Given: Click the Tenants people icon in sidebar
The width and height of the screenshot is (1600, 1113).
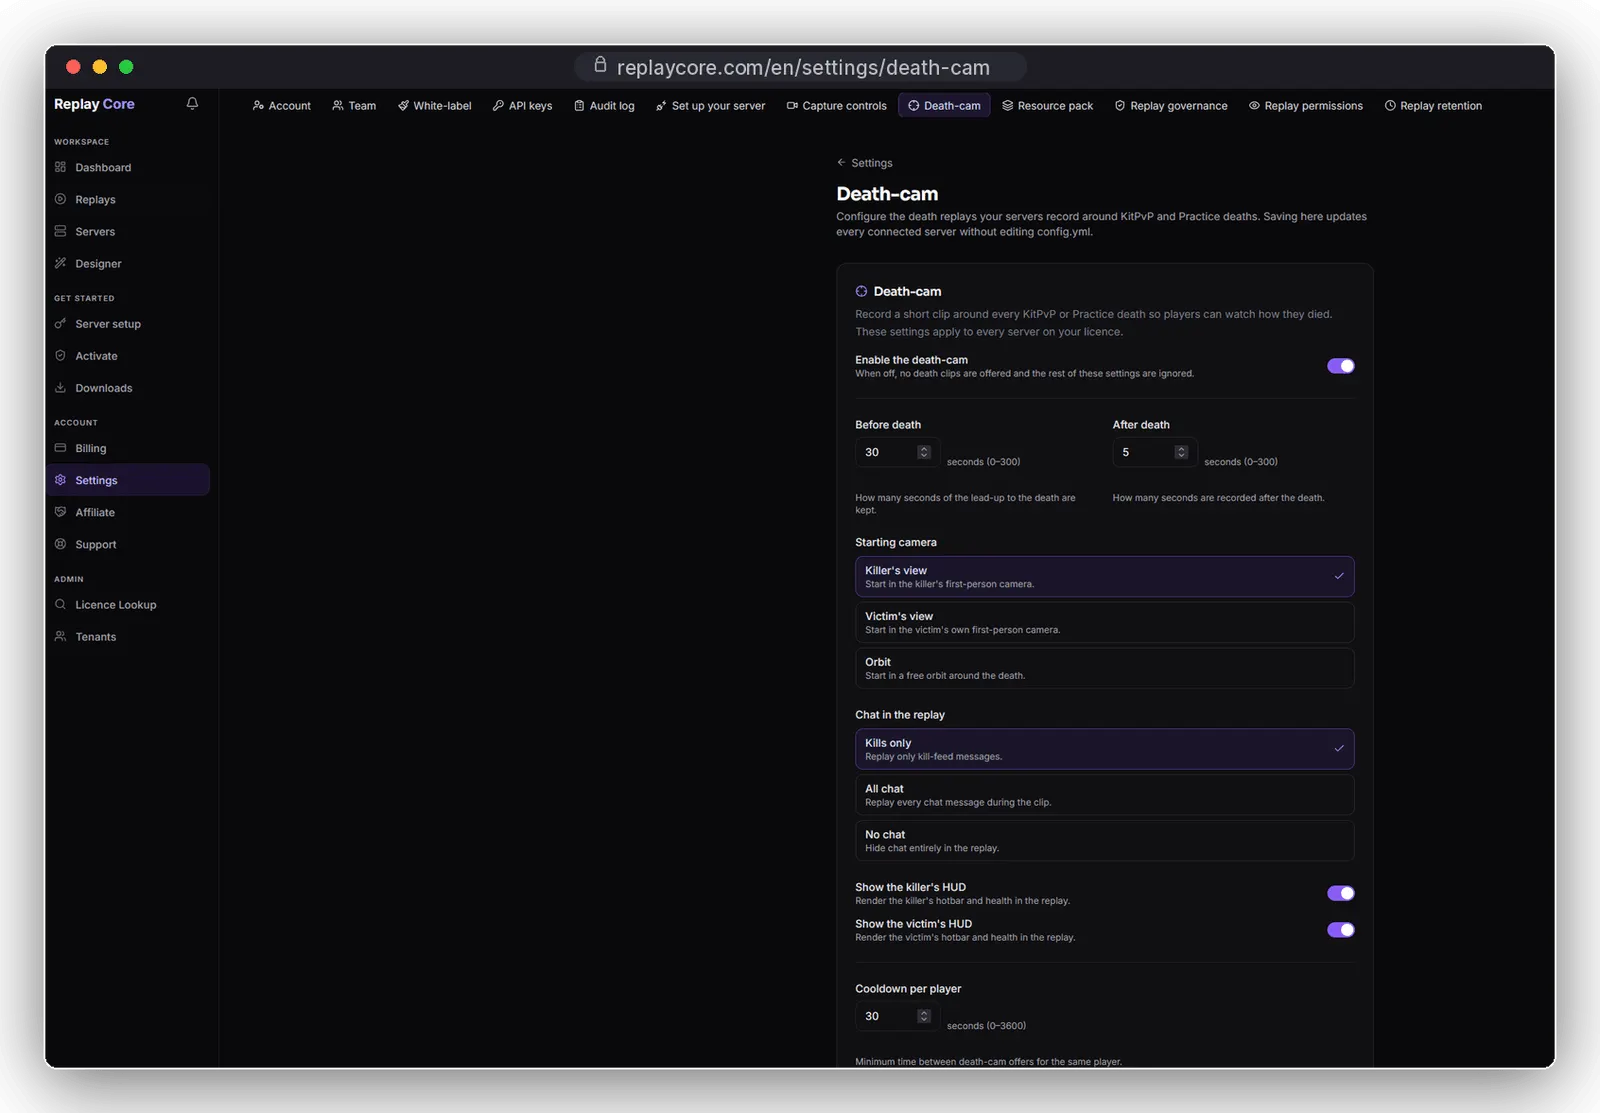Looking at the screenshot, I should point(60,636).
